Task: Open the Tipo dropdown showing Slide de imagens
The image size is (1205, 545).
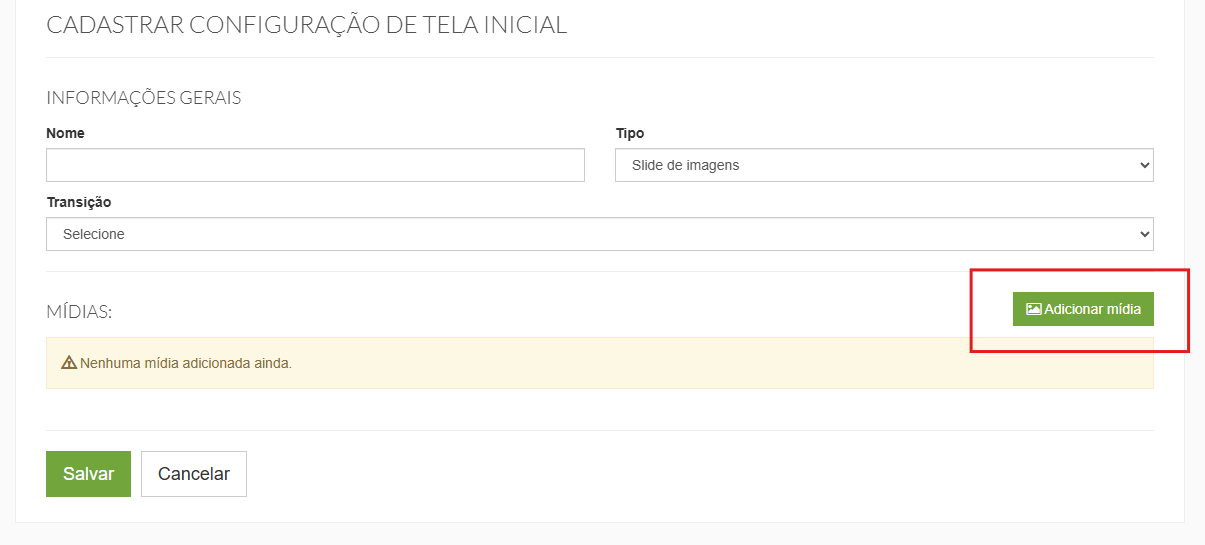Action: coord(884,165)
